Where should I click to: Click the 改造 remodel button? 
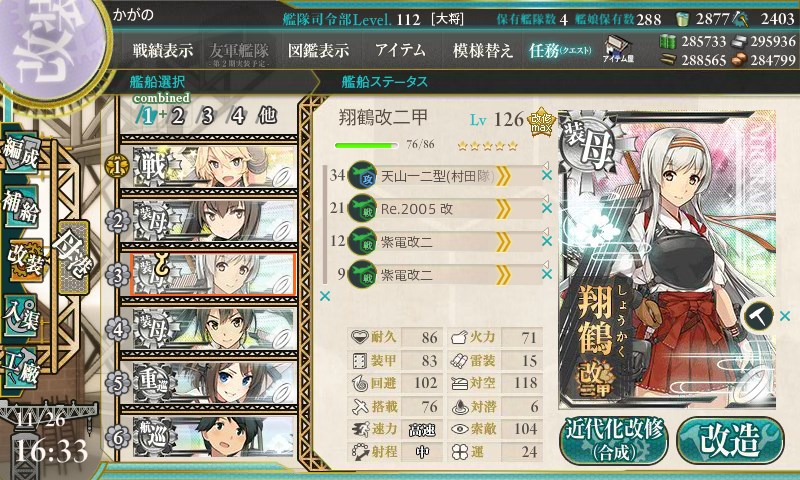730,440
